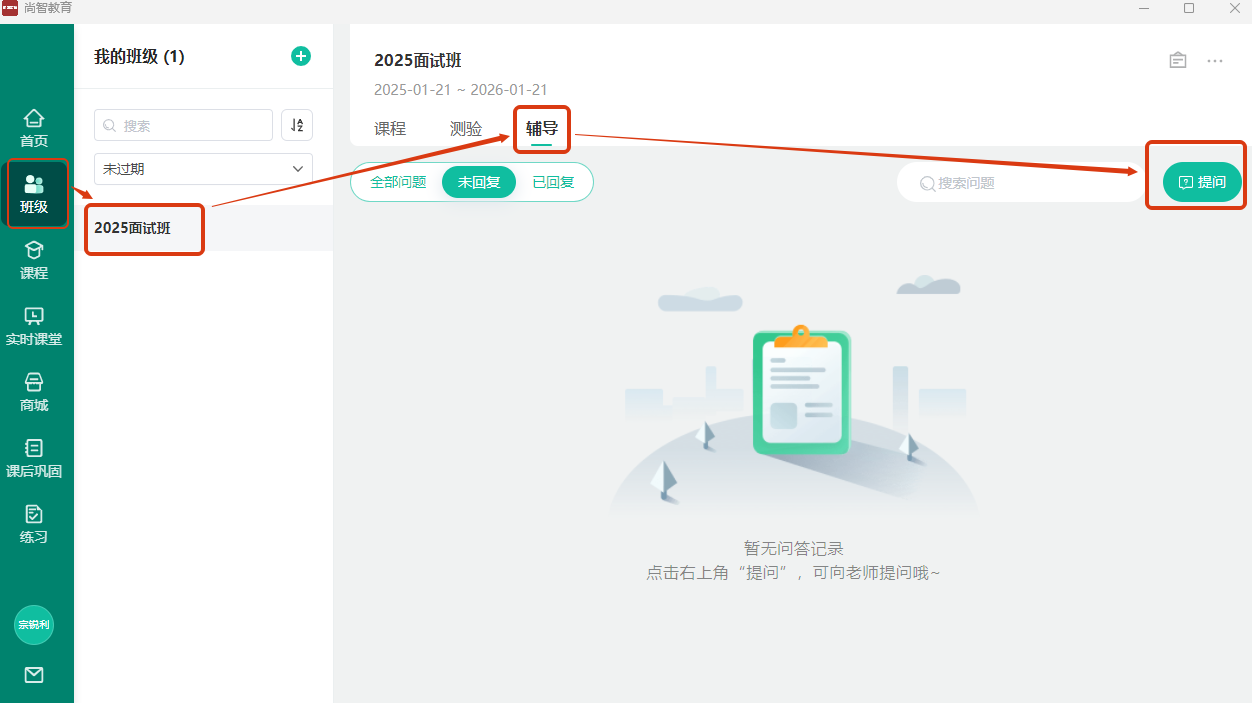Click the green add class plus icon

pyautogui.click(x=300, y=56)
